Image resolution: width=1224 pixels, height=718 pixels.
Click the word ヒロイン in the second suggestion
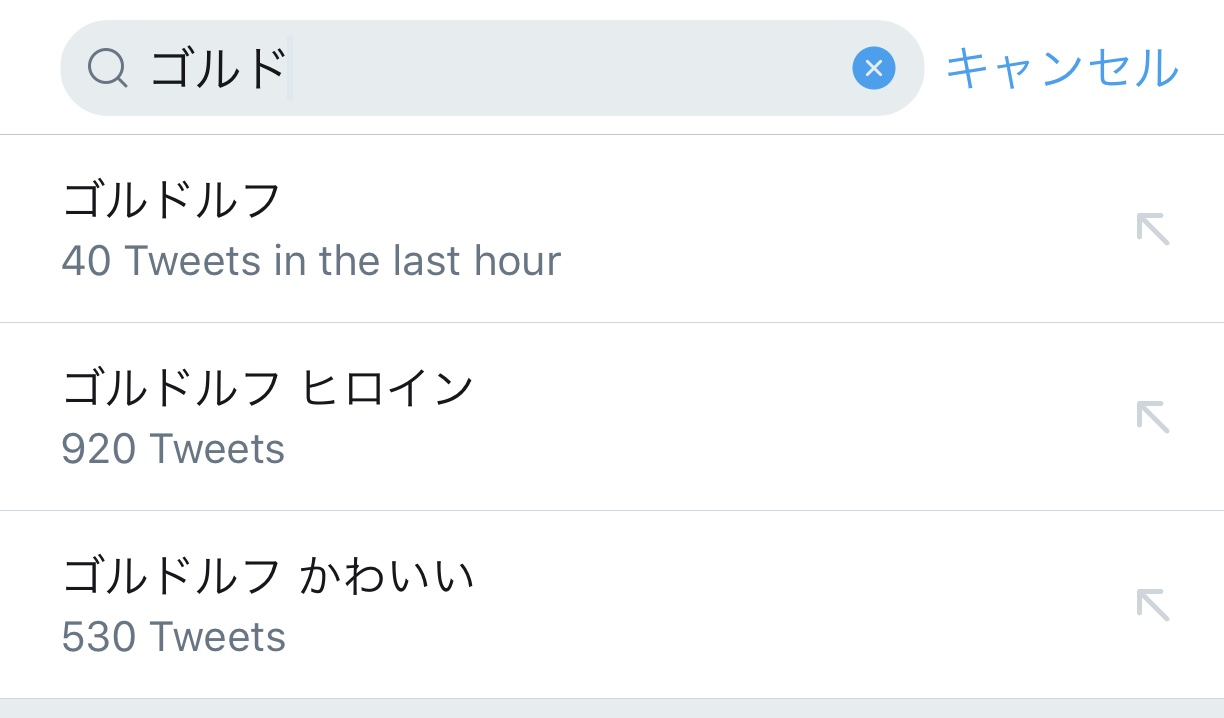[x=387, y=388]
